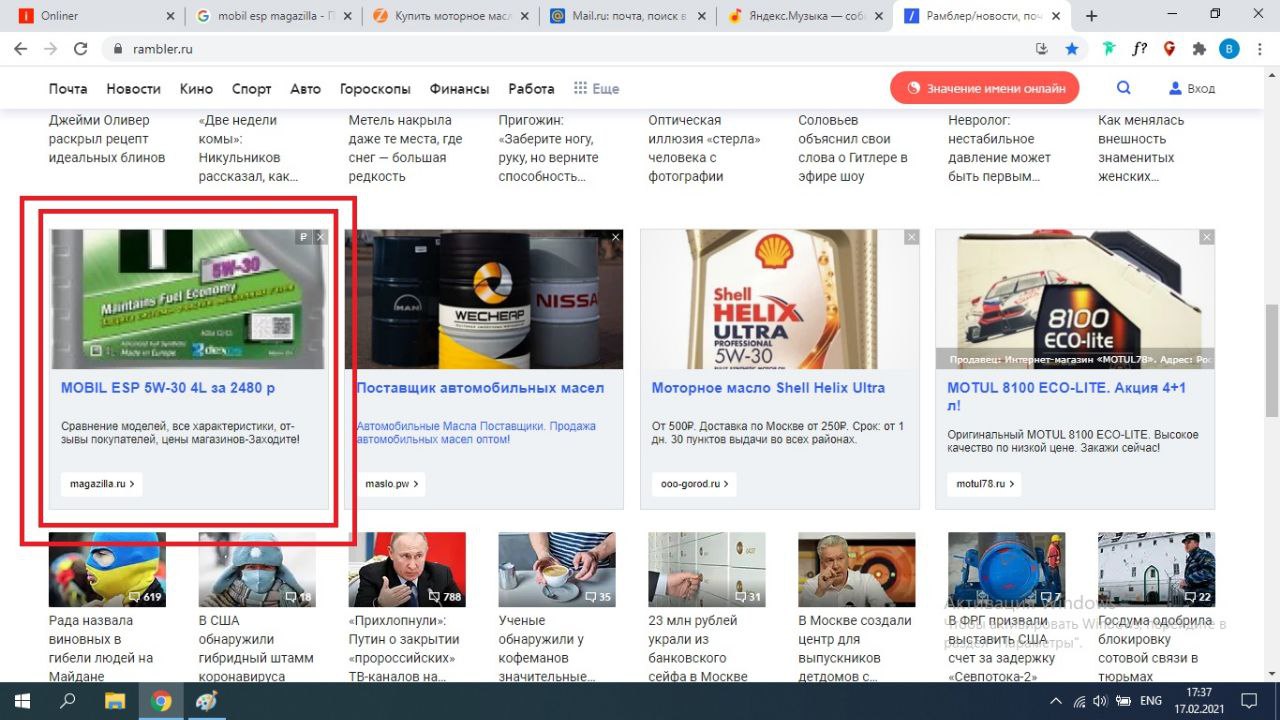The height and width of the screenshot is (720, 1280).
Task: Switch input language ENG indicator
Action: click(1151, 701)
